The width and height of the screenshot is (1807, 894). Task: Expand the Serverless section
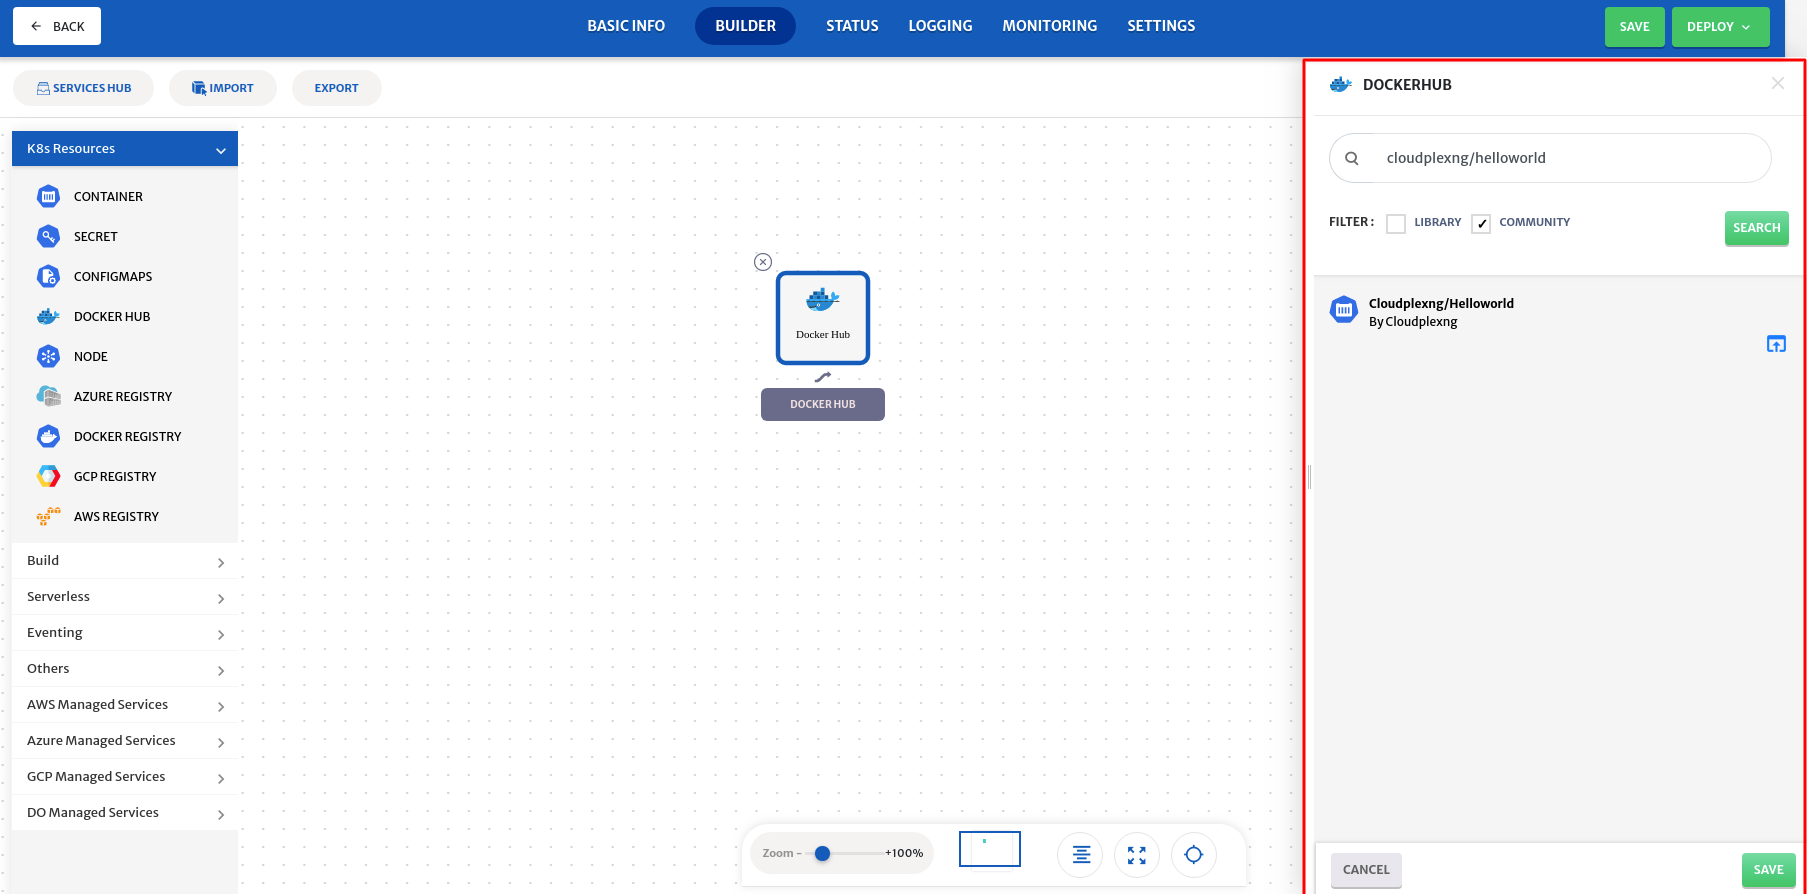point(125,597)
